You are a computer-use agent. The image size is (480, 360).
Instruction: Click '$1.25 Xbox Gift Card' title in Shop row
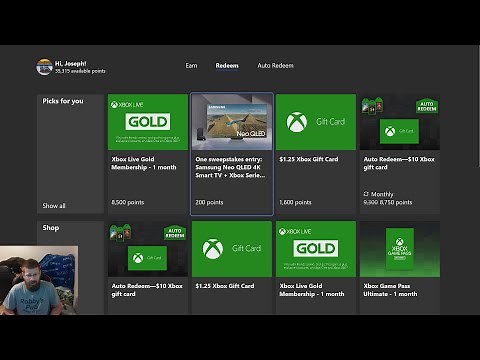point(225,286)
